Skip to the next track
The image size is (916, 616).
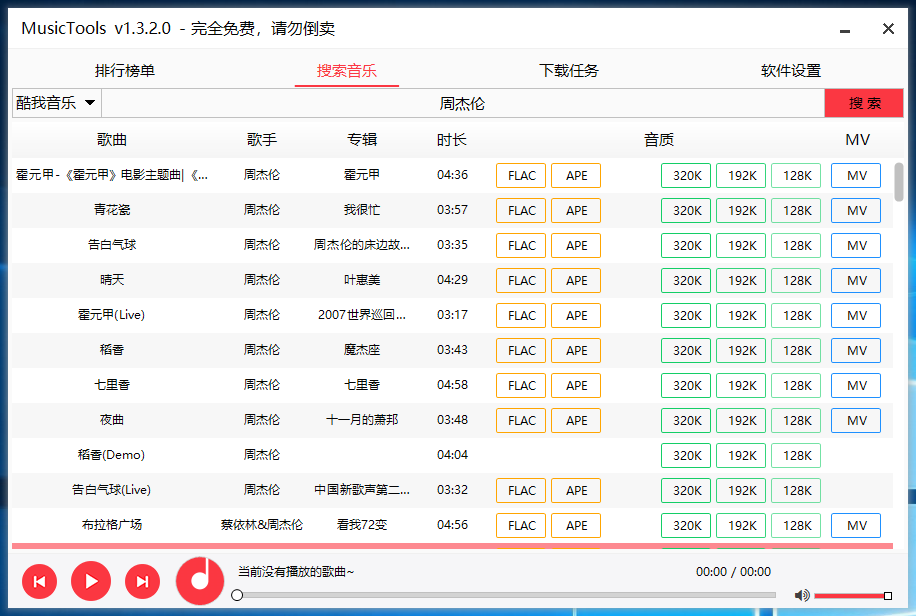click(x=143, y=582)
